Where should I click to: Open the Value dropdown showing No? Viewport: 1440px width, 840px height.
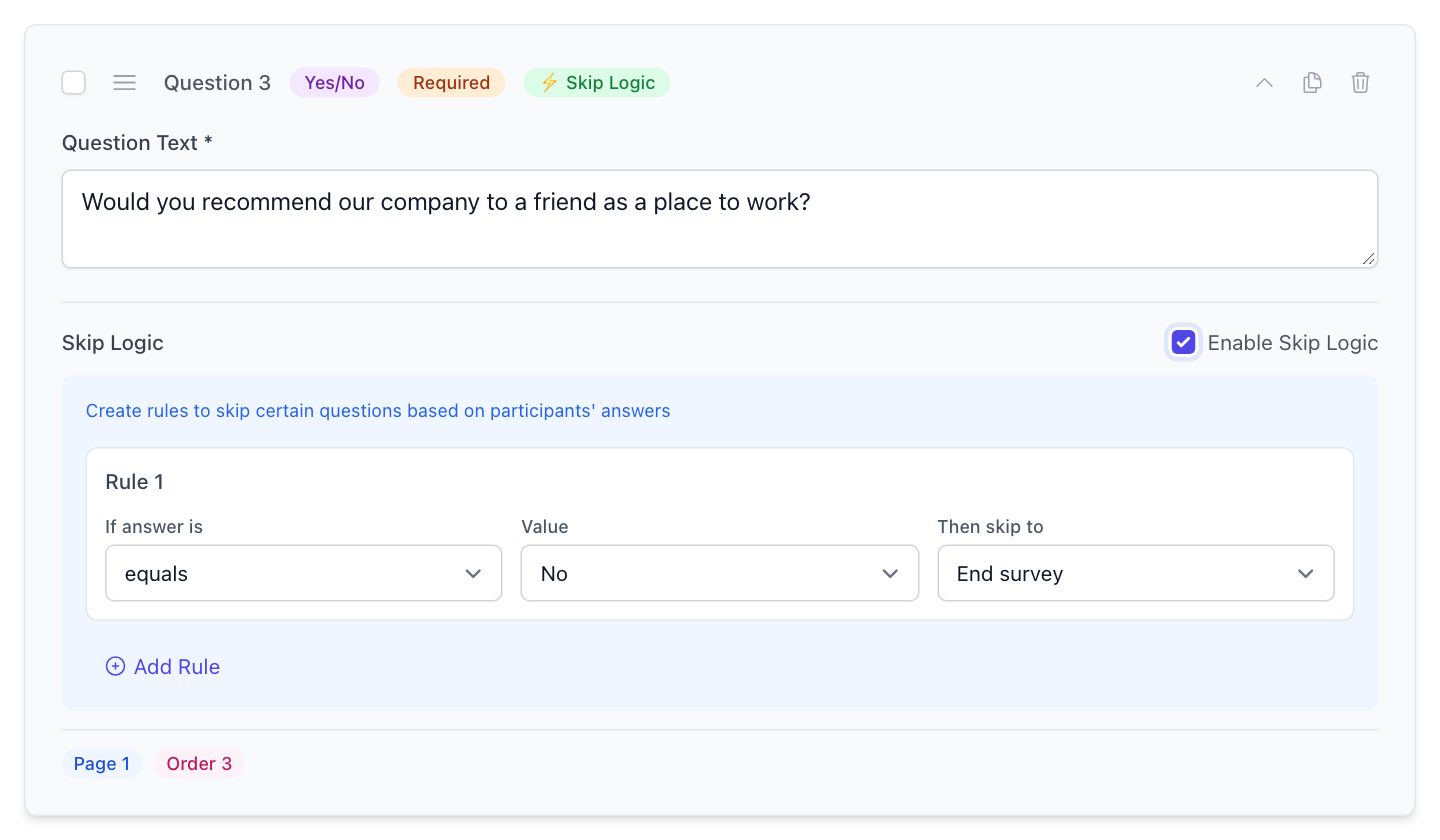pos(719,573)
